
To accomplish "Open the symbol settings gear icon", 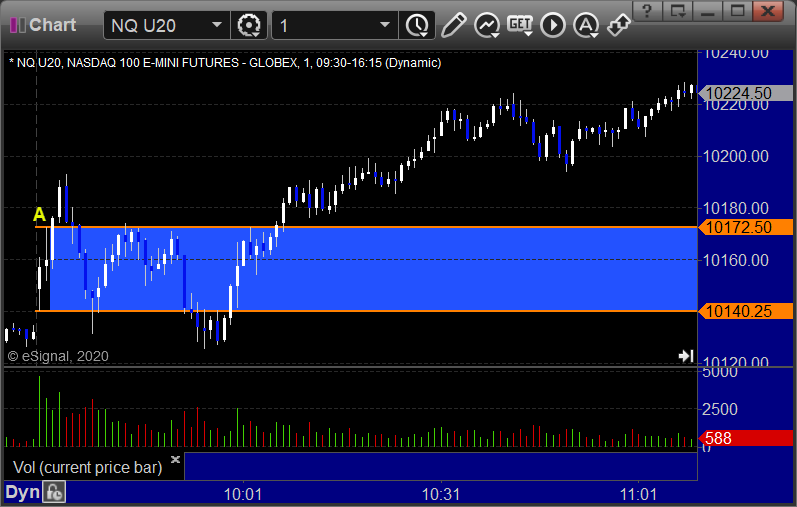I will click(249, 25).
